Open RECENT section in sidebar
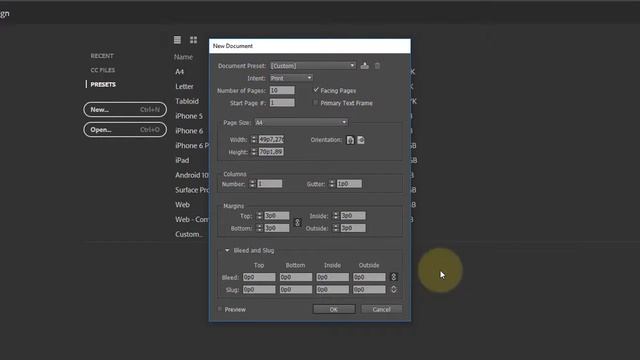Image resolution: width=640 pixels, height=360 pixels. [x=102, y=56]
